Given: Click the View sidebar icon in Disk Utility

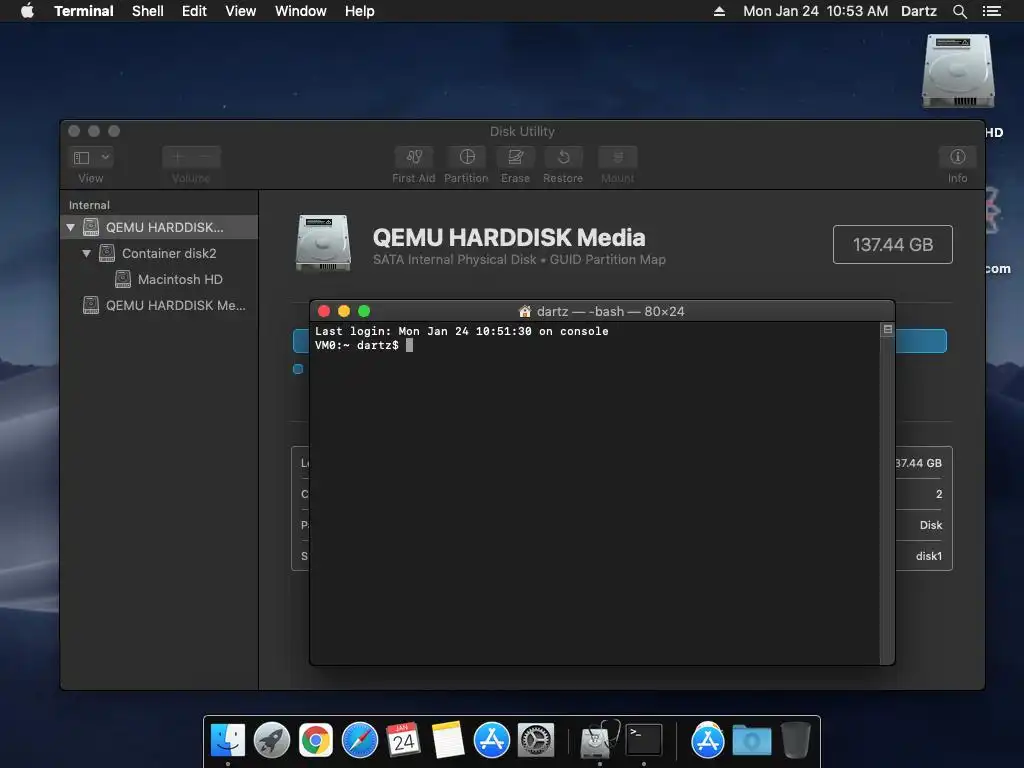Looking at the screenshot, I should [82, 157].
